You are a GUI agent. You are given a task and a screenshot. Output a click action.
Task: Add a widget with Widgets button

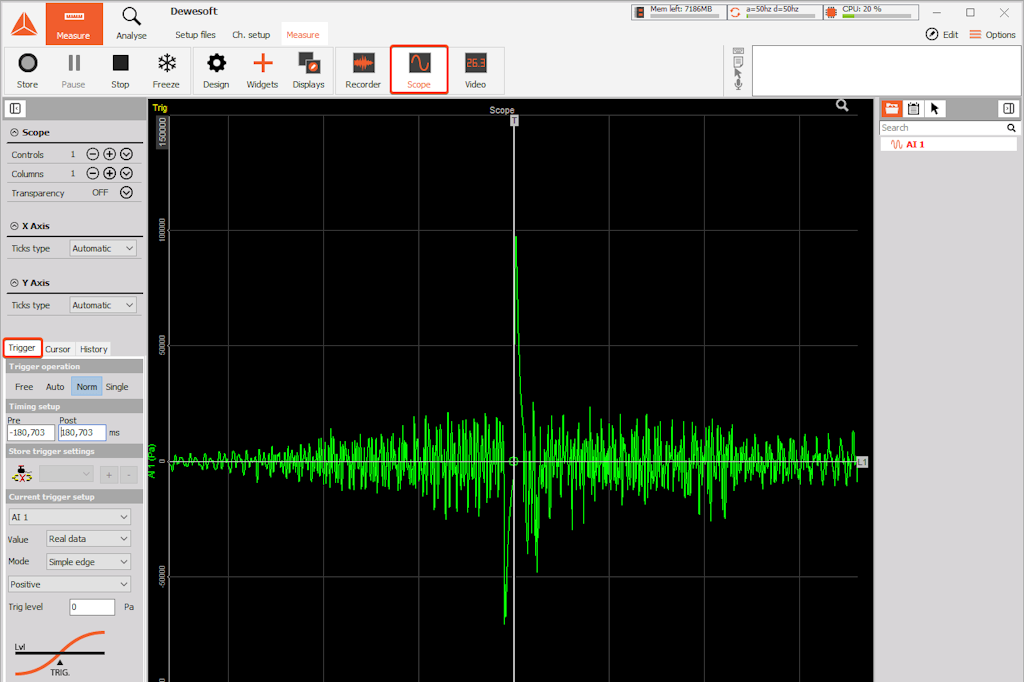coord(263,71)
